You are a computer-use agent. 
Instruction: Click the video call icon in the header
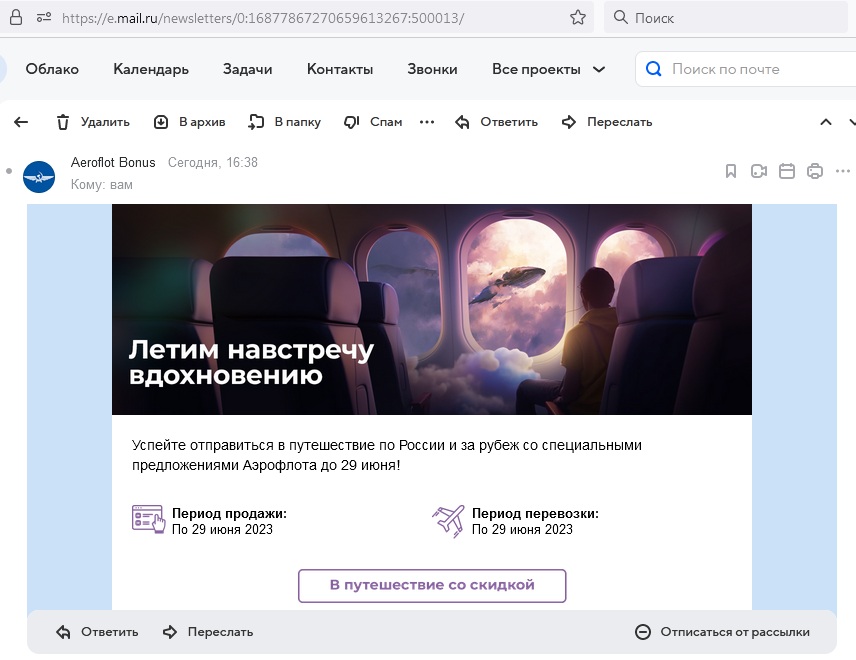pyautogui.click(x=759, y=171)
